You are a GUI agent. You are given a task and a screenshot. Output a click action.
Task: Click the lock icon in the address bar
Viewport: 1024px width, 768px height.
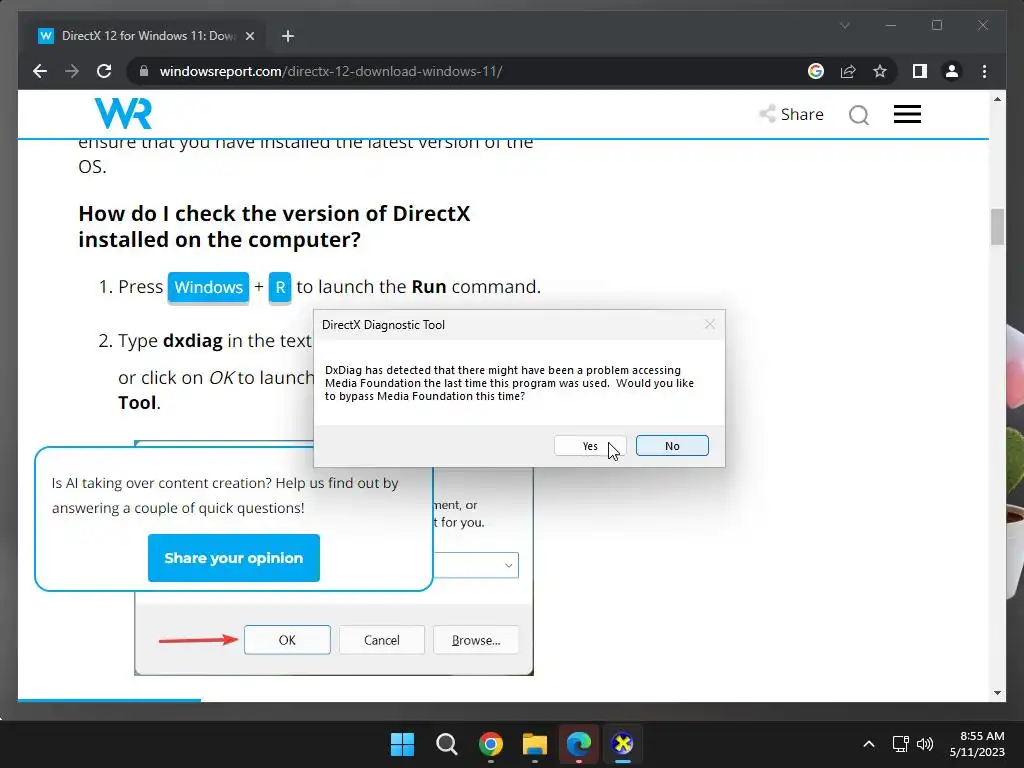144,71
